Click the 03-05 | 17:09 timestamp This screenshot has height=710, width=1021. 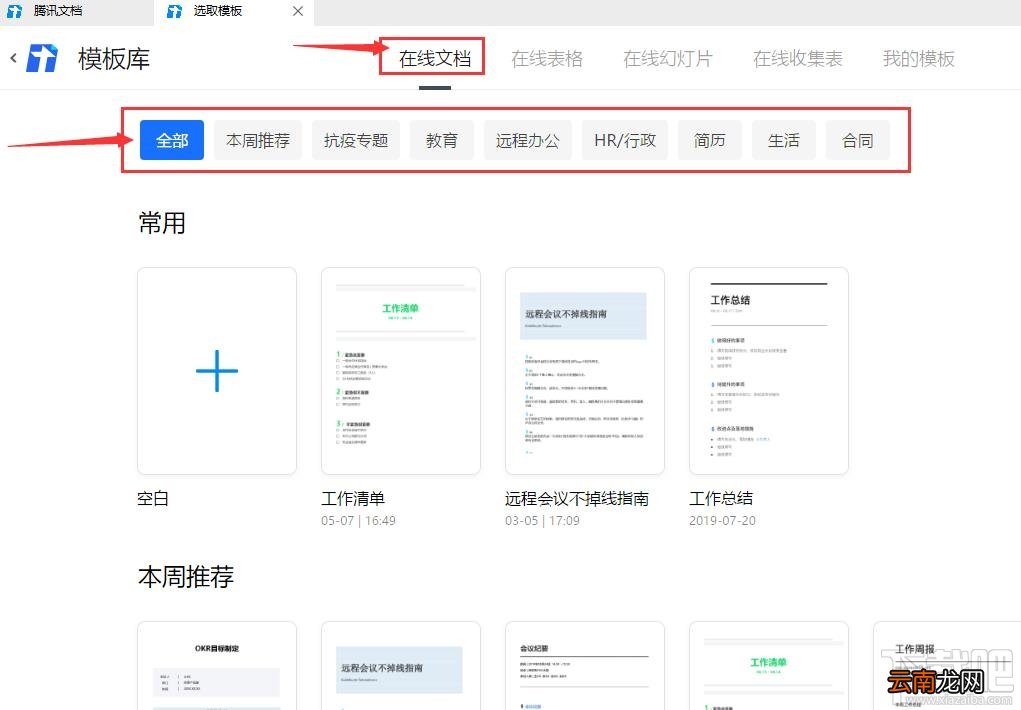tap(542, 520)
